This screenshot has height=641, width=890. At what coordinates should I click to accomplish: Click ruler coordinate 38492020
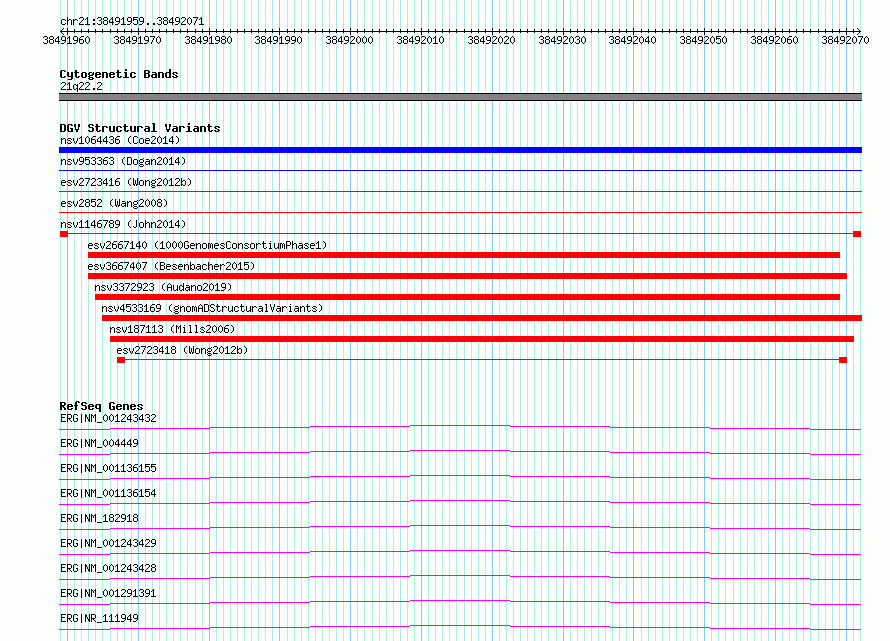491,40
